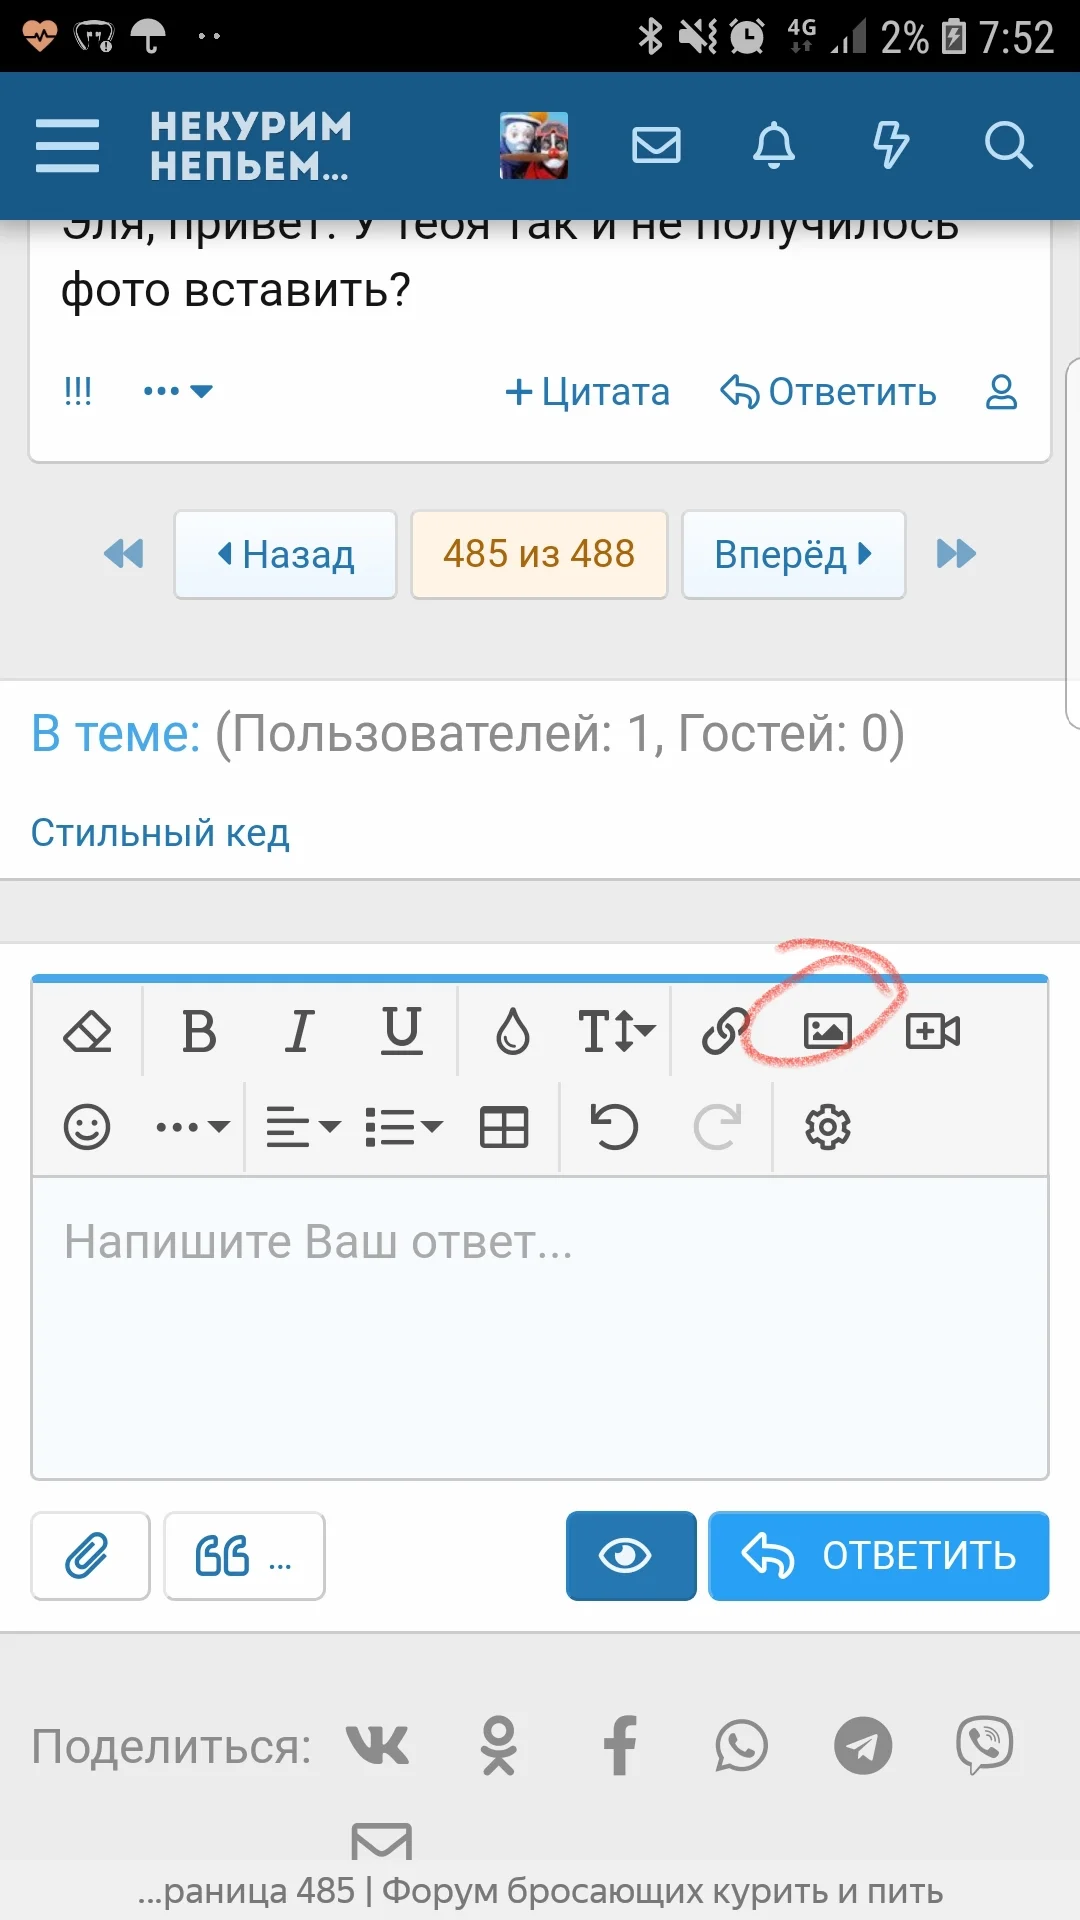1080x1920 pixels.
Task: Open the editor settings gear
Action: 827,1126
